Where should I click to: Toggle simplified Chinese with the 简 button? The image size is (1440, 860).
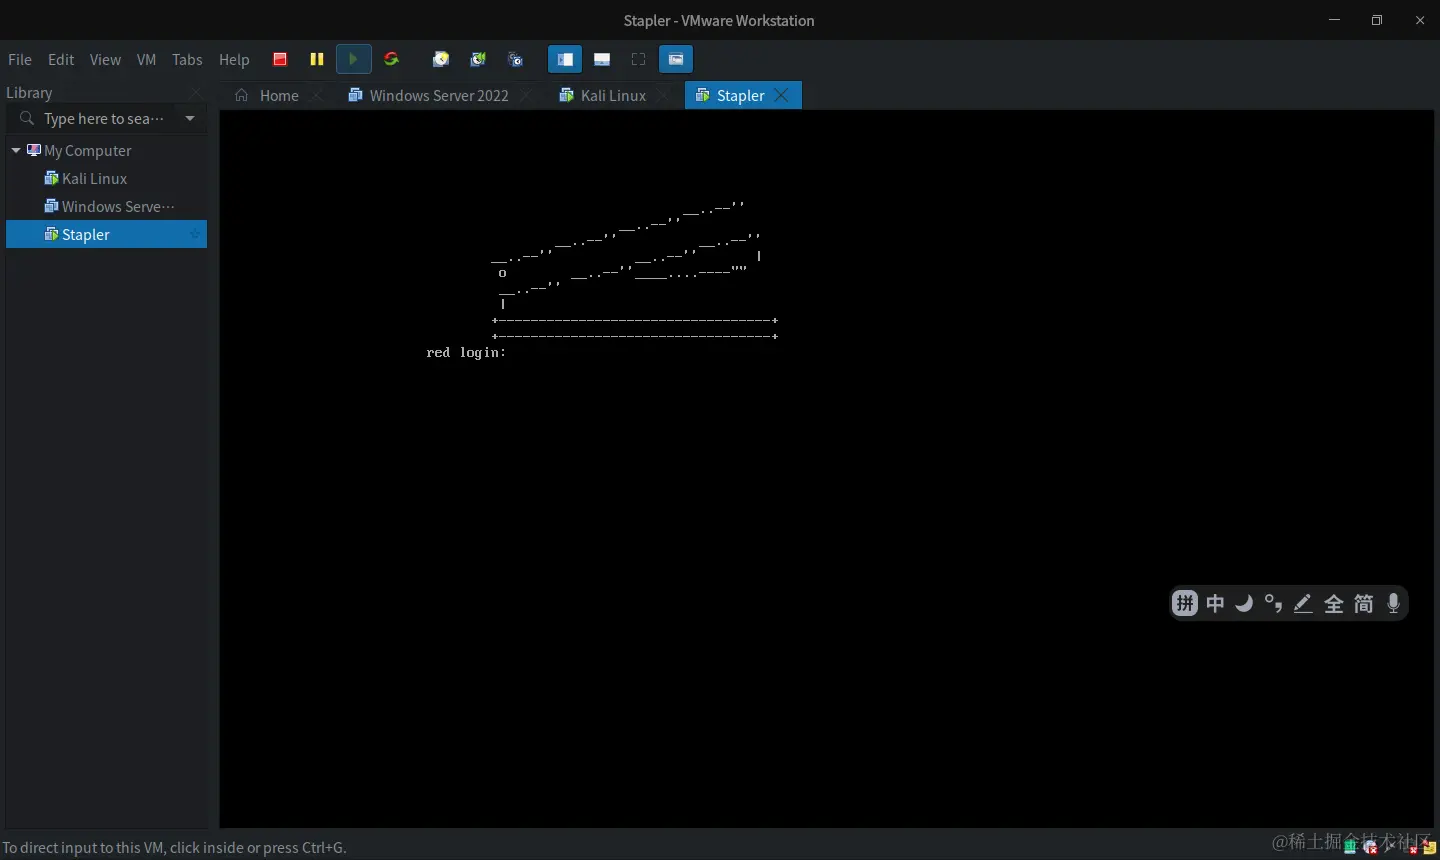[1364, 603]
